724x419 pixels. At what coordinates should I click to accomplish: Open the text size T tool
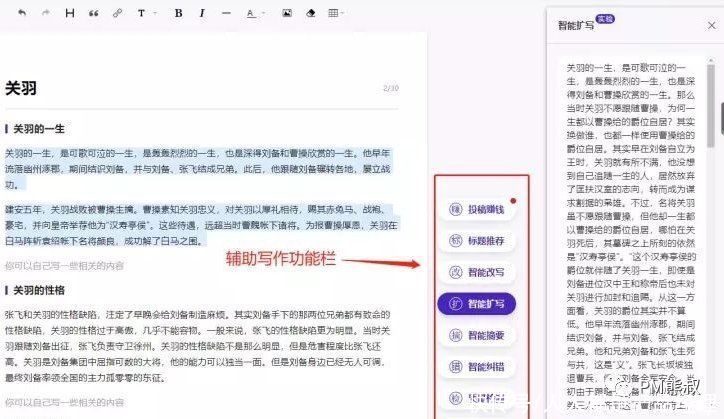(x=141, y=13)
